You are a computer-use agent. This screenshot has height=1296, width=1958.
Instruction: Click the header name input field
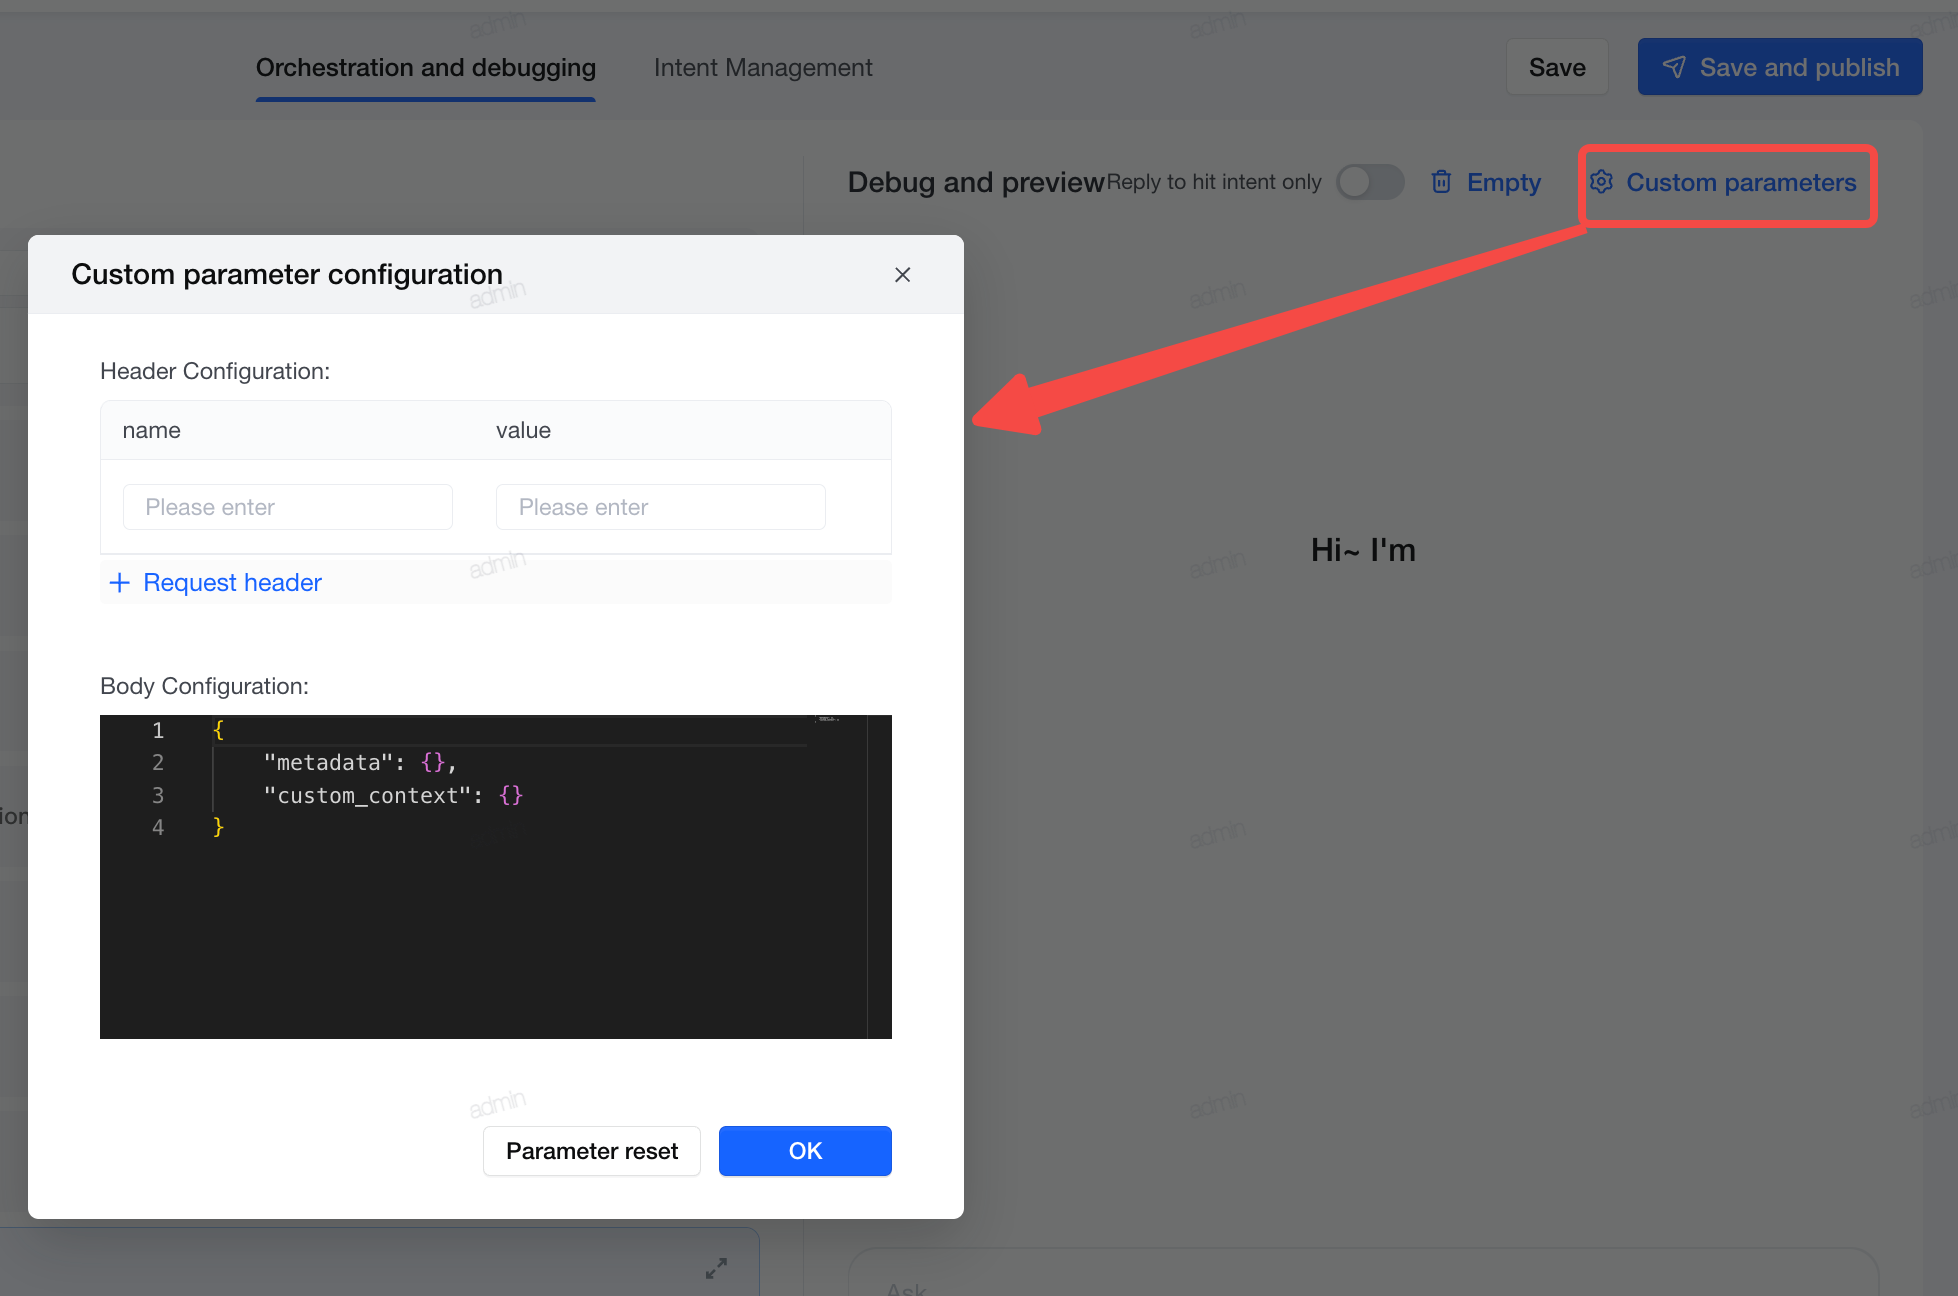[288, 507]
